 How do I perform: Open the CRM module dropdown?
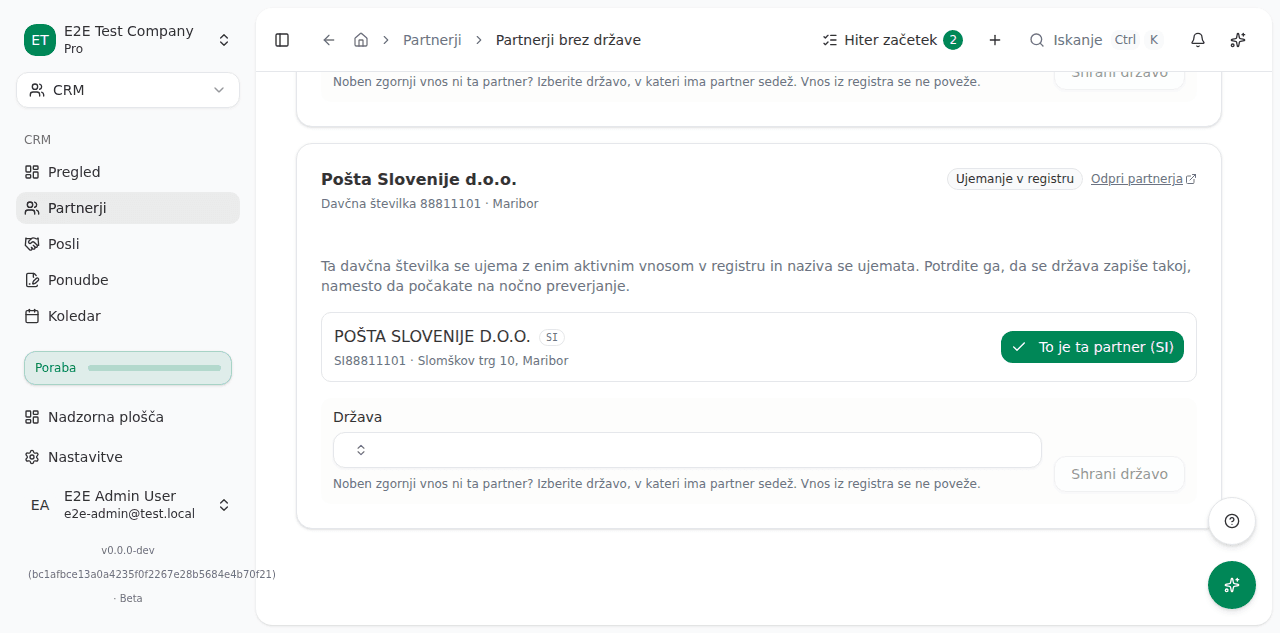[128, 90]
